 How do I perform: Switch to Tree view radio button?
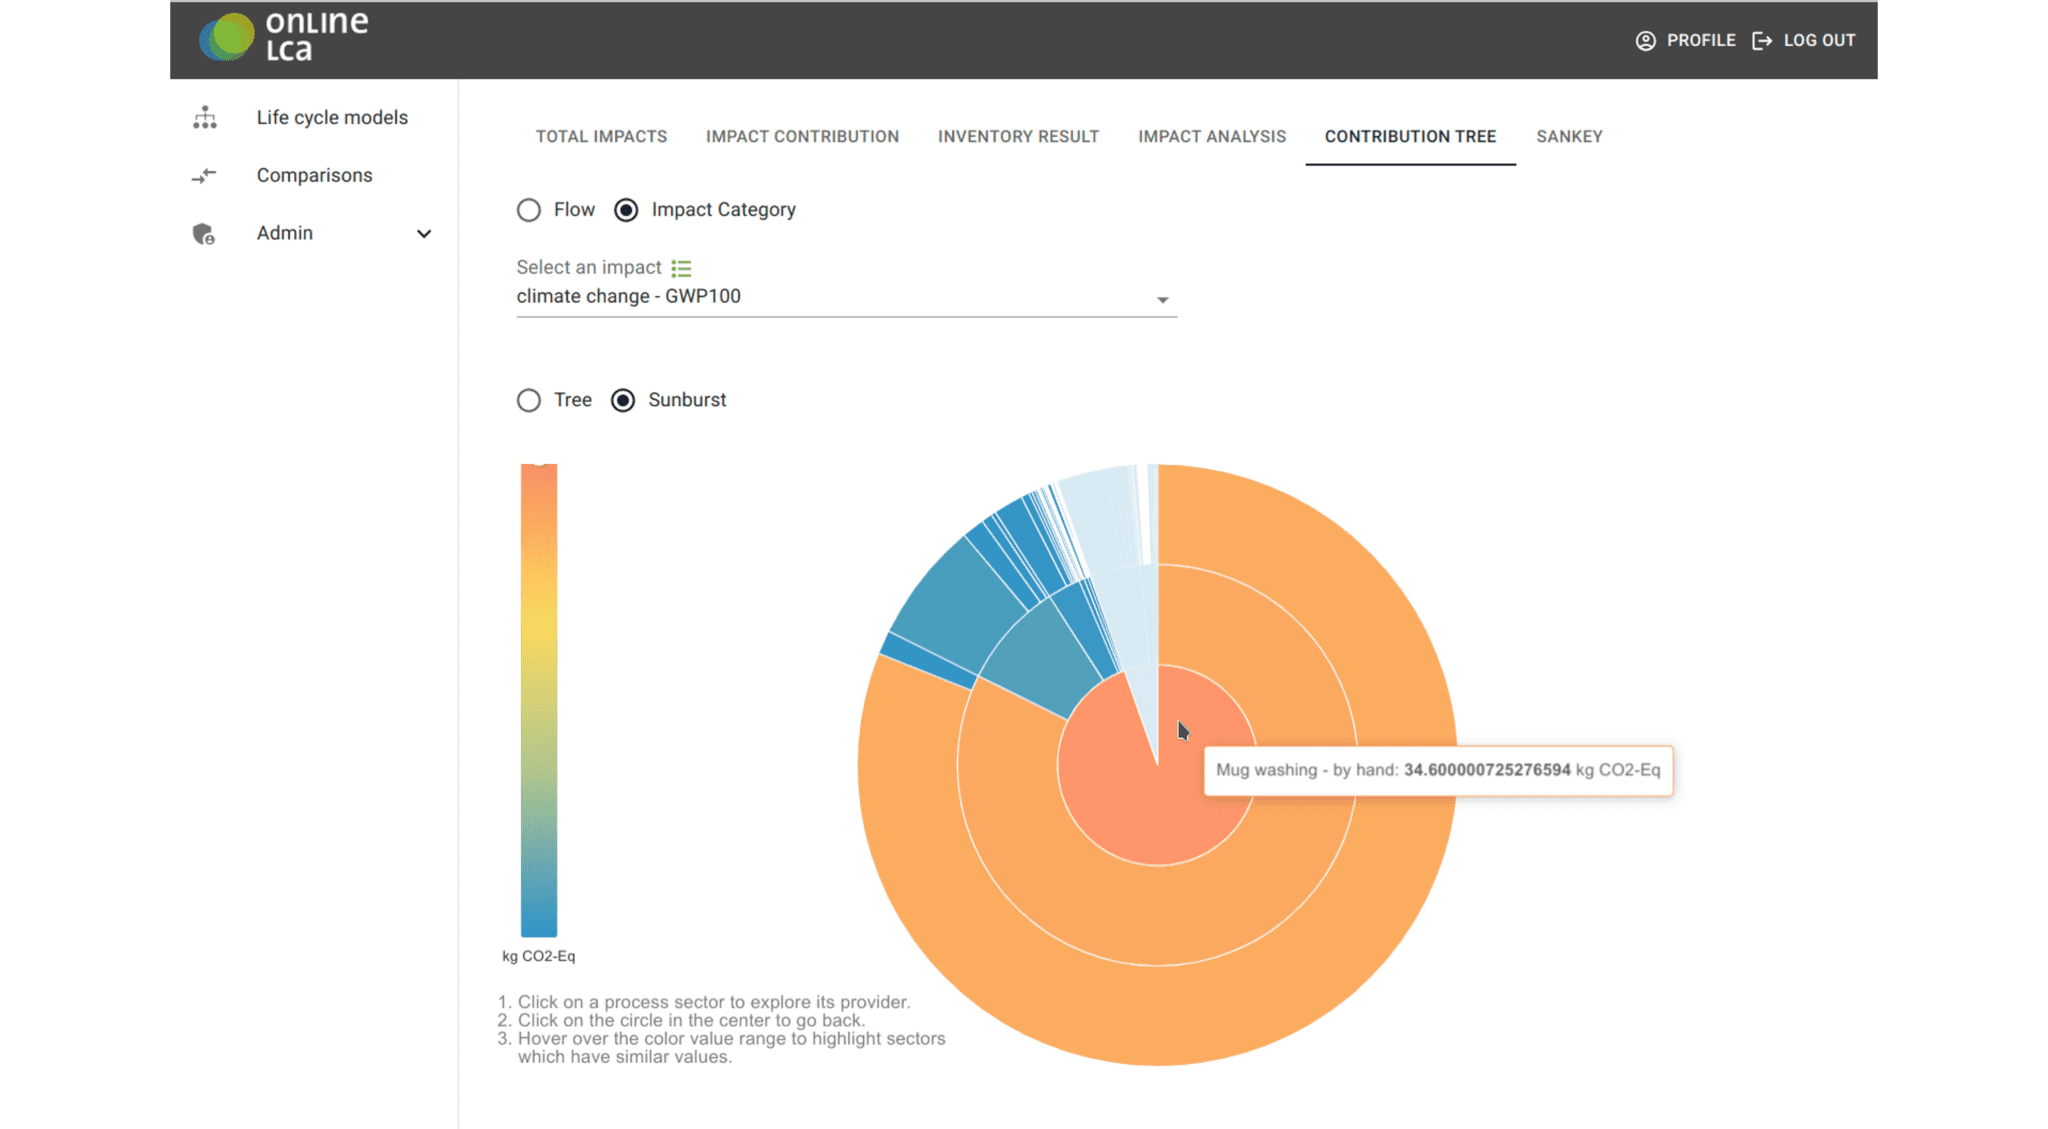(x=529, y=400)
